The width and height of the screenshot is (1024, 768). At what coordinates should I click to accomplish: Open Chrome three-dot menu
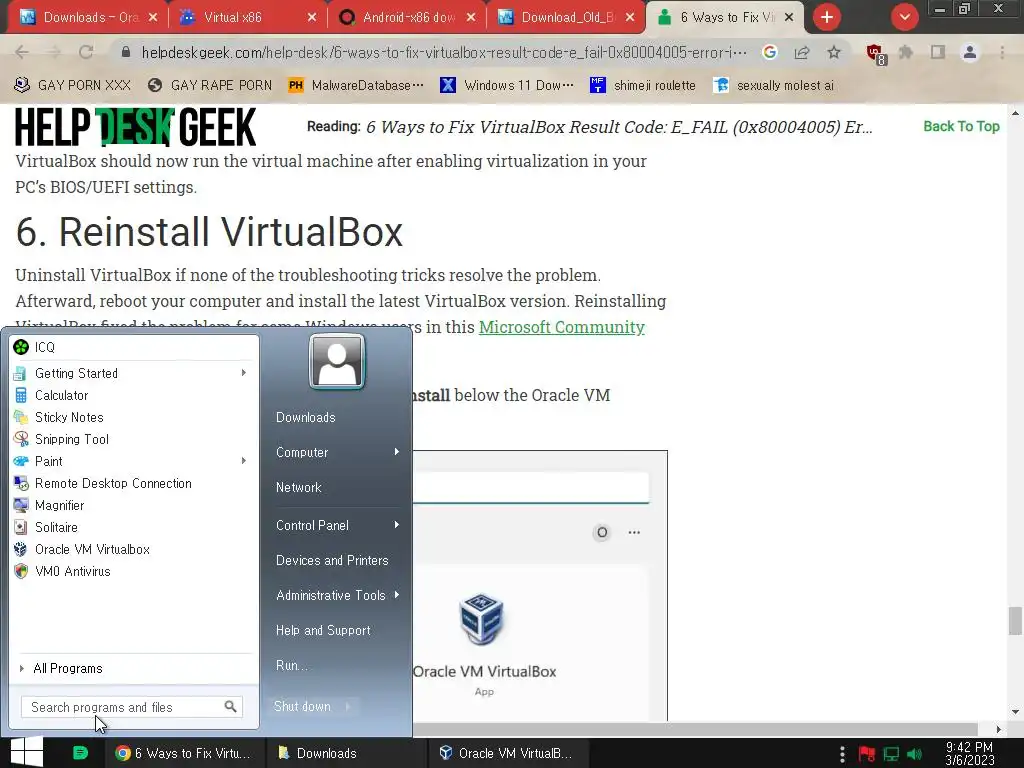coord(1002,52)
